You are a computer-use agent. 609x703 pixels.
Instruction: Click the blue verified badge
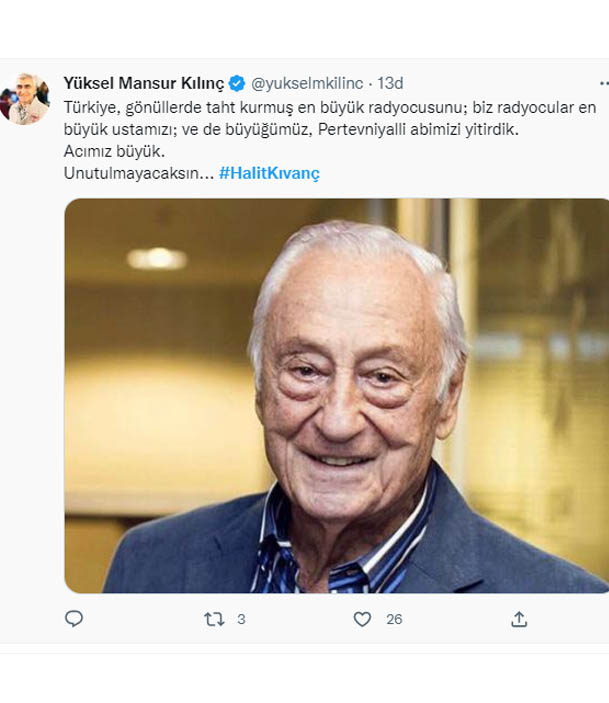click(x=237, y=83)
